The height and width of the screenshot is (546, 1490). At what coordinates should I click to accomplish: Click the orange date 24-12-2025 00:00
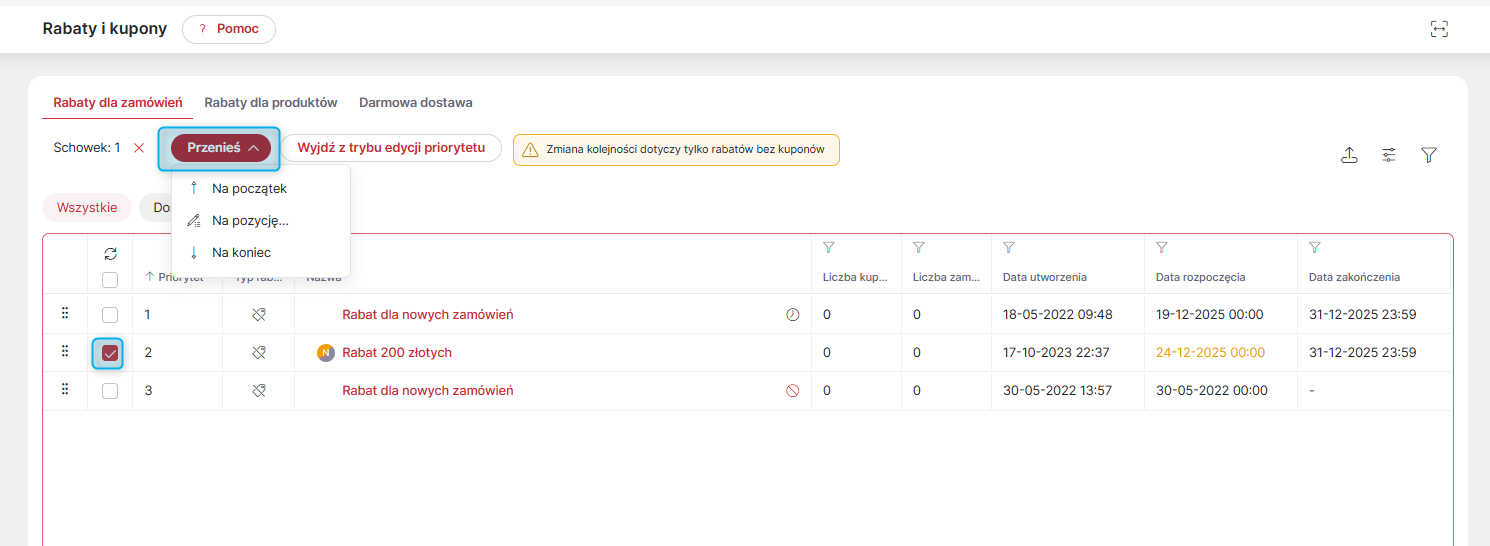[1210, 353]
